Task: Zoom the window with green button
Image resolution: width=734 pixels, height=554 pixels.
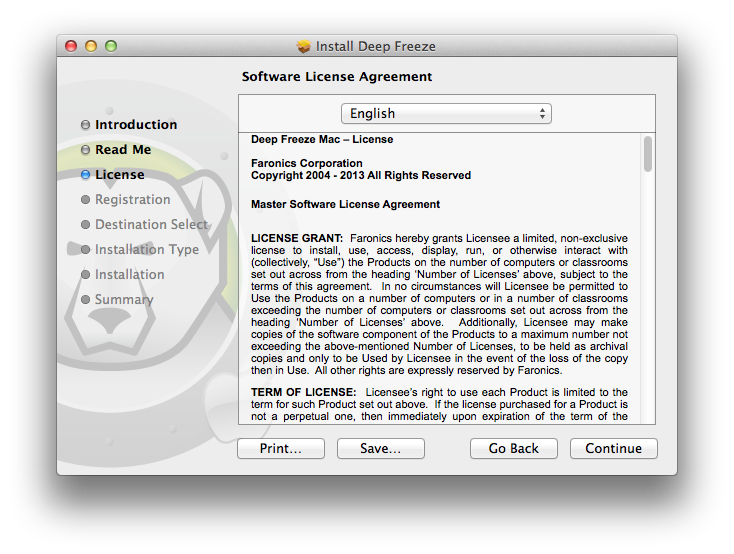Action: [111, 46]
